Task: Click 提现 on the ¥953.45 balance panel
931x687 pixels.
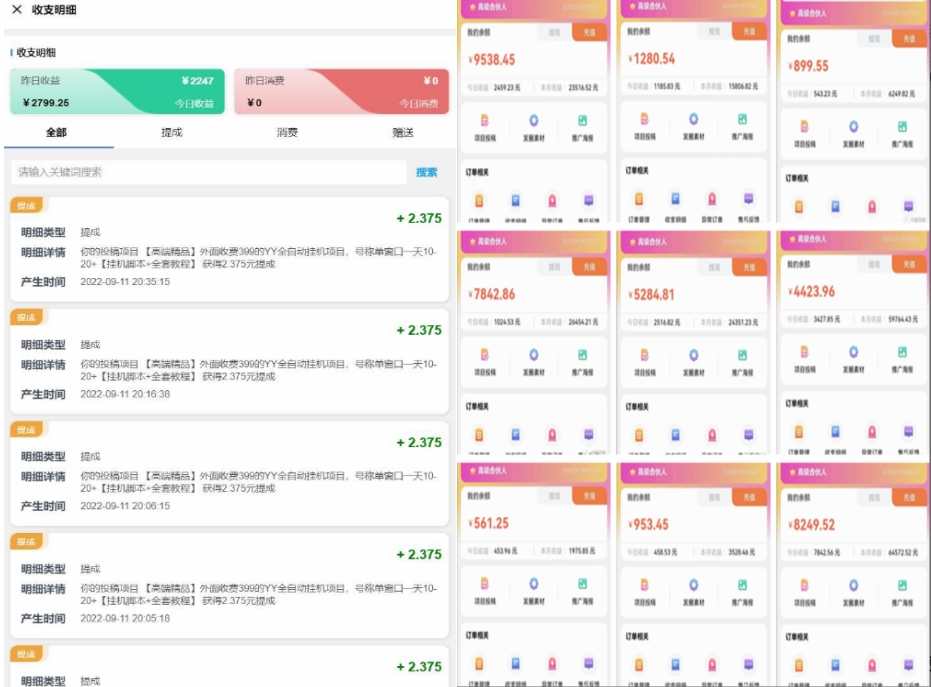Action: point(714,497)
